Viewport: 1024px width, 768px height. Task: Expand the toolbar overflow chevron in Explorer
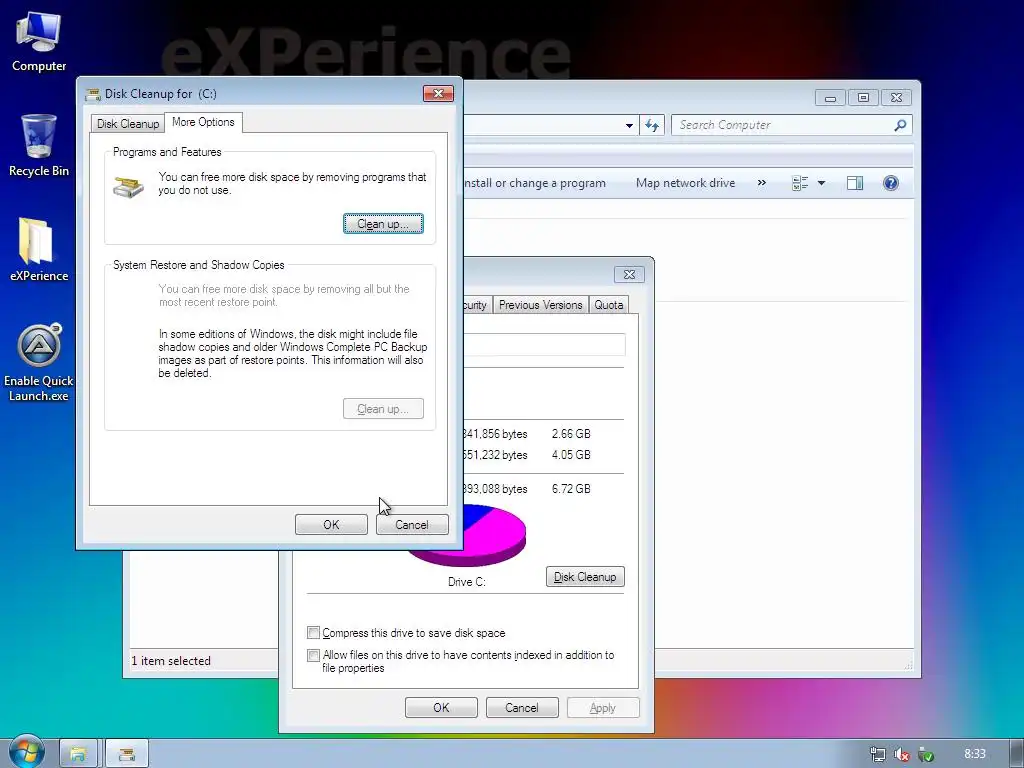[761, 183]
